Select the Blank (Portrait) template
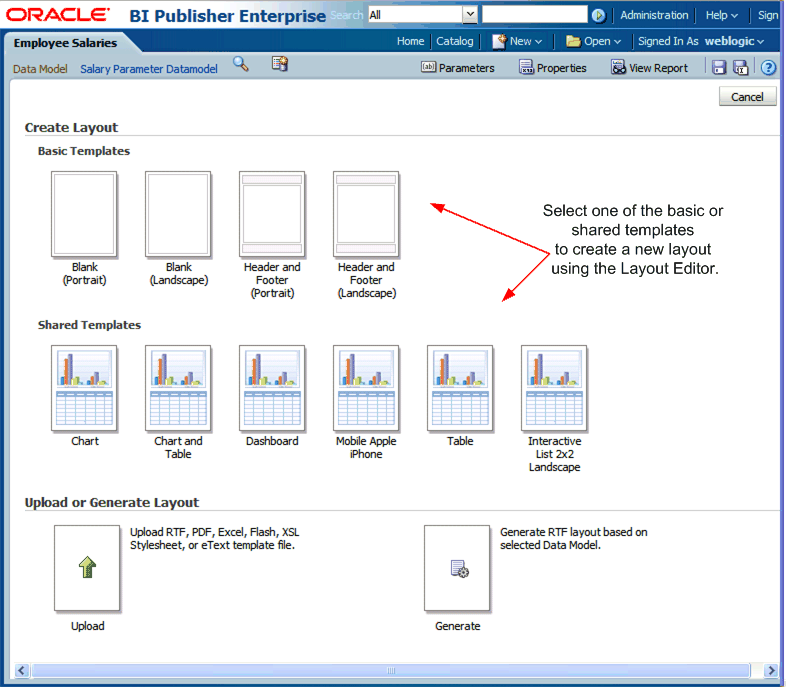 [84, 214]
